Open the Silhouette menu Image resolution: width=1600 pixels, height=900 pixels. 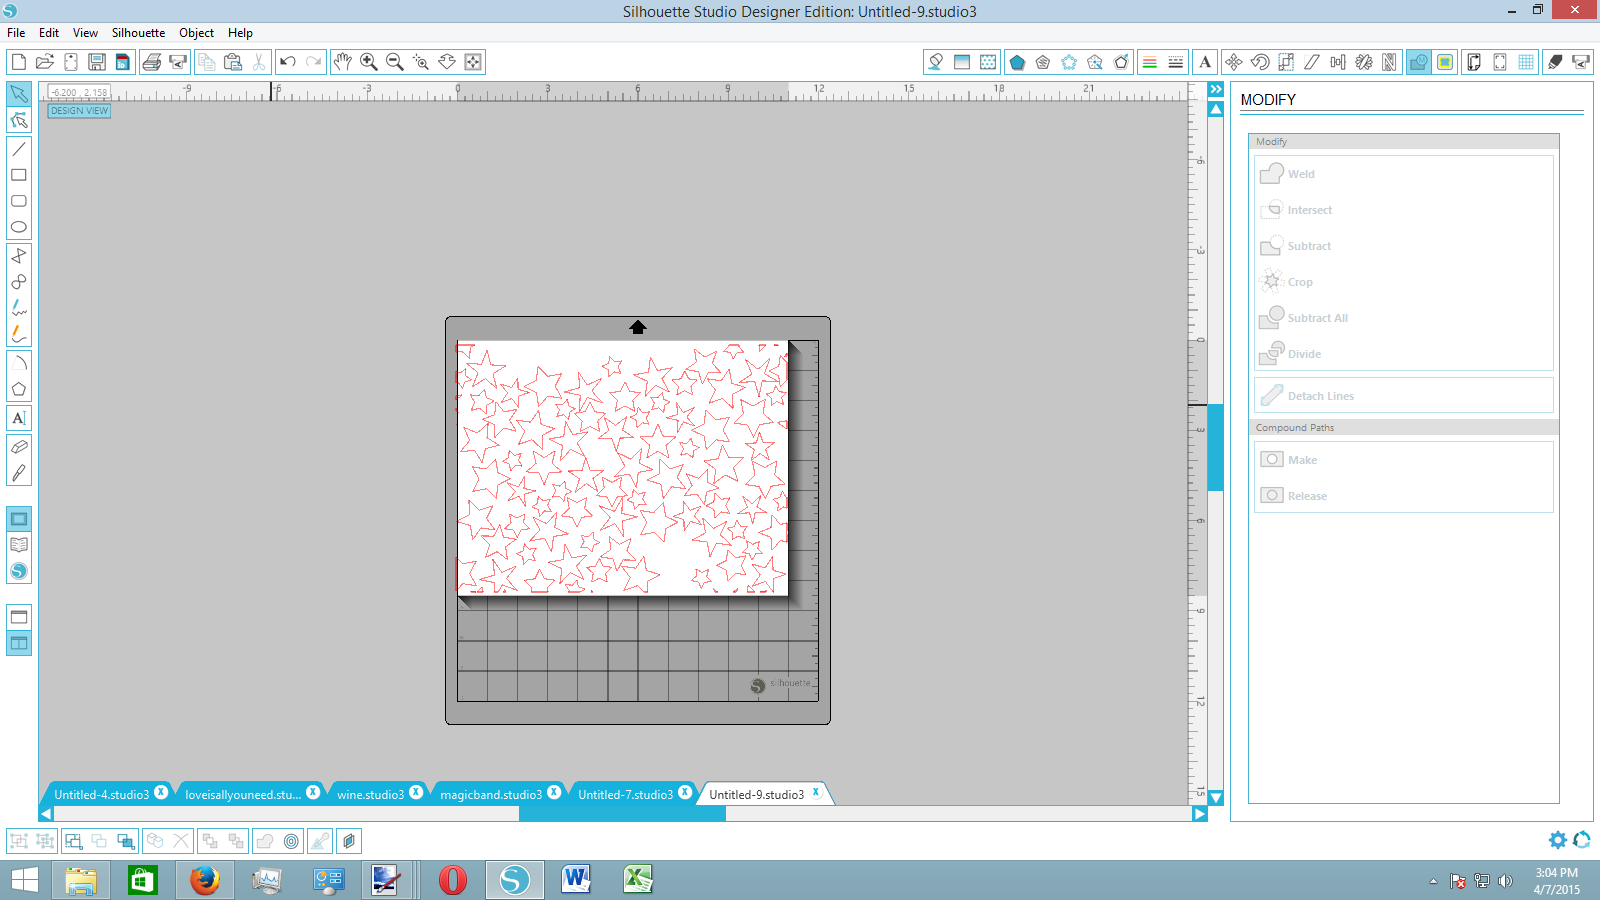pos(138,33)
